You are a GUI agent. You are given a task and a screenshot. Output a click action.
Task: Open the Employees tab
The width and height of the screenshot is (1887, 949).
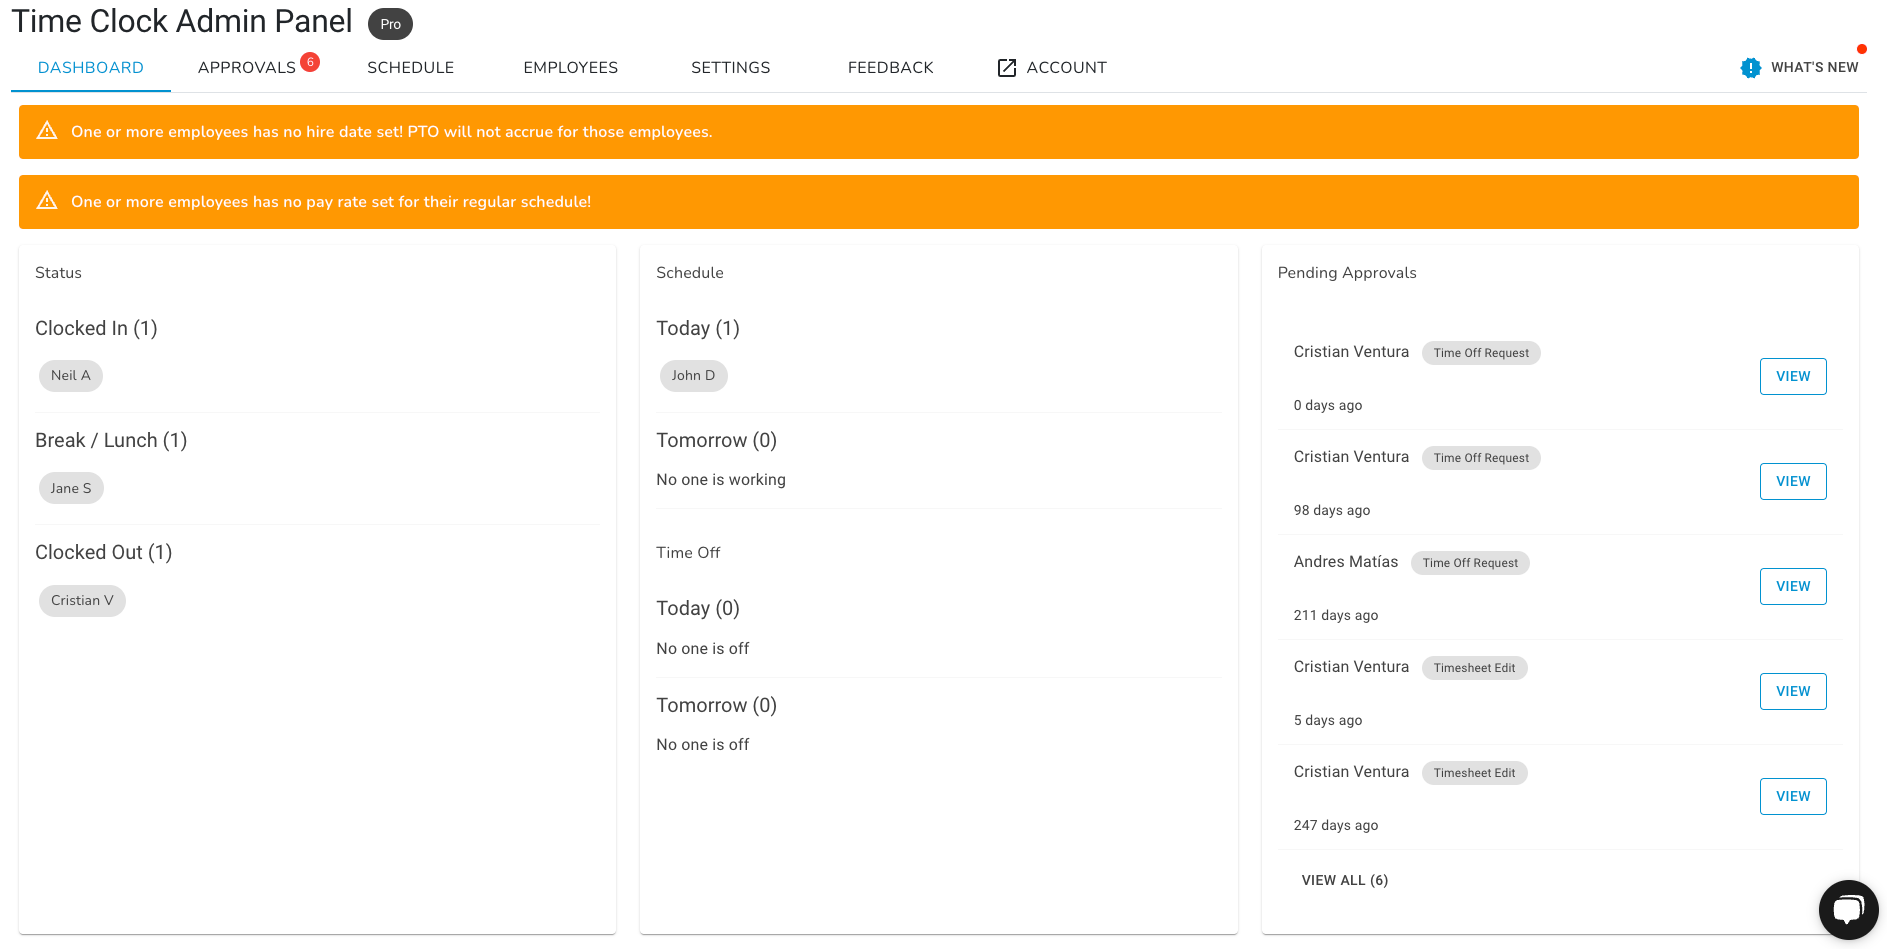(570, 68)
